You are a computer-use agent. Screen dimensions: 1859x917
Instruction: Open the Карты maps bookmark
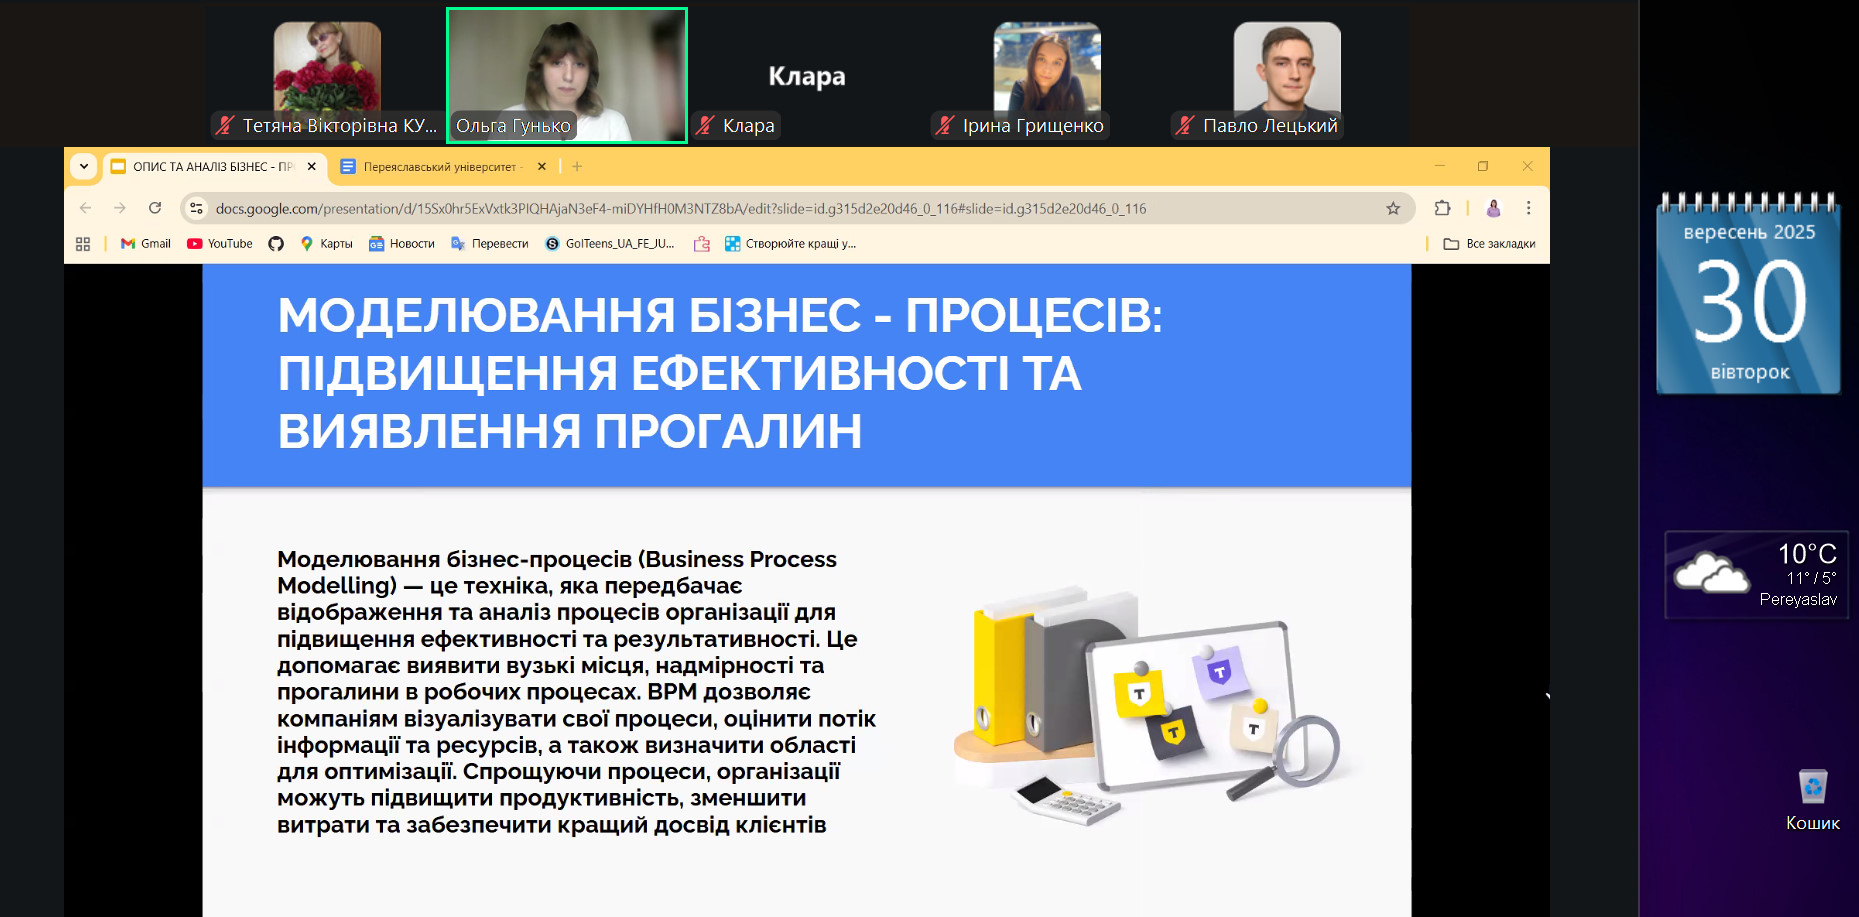(x=327, y=244)
